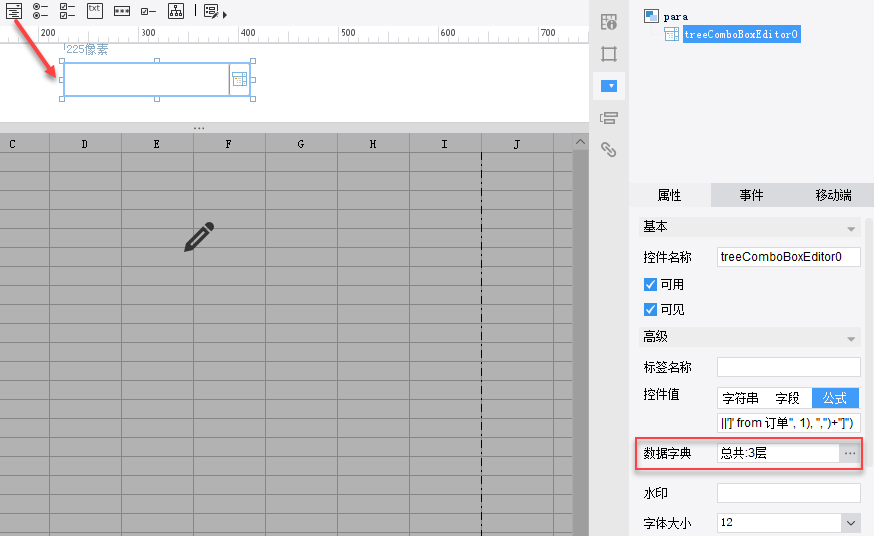
Task: Open the 字体大小 dropdown
Action: coord(851,523)
